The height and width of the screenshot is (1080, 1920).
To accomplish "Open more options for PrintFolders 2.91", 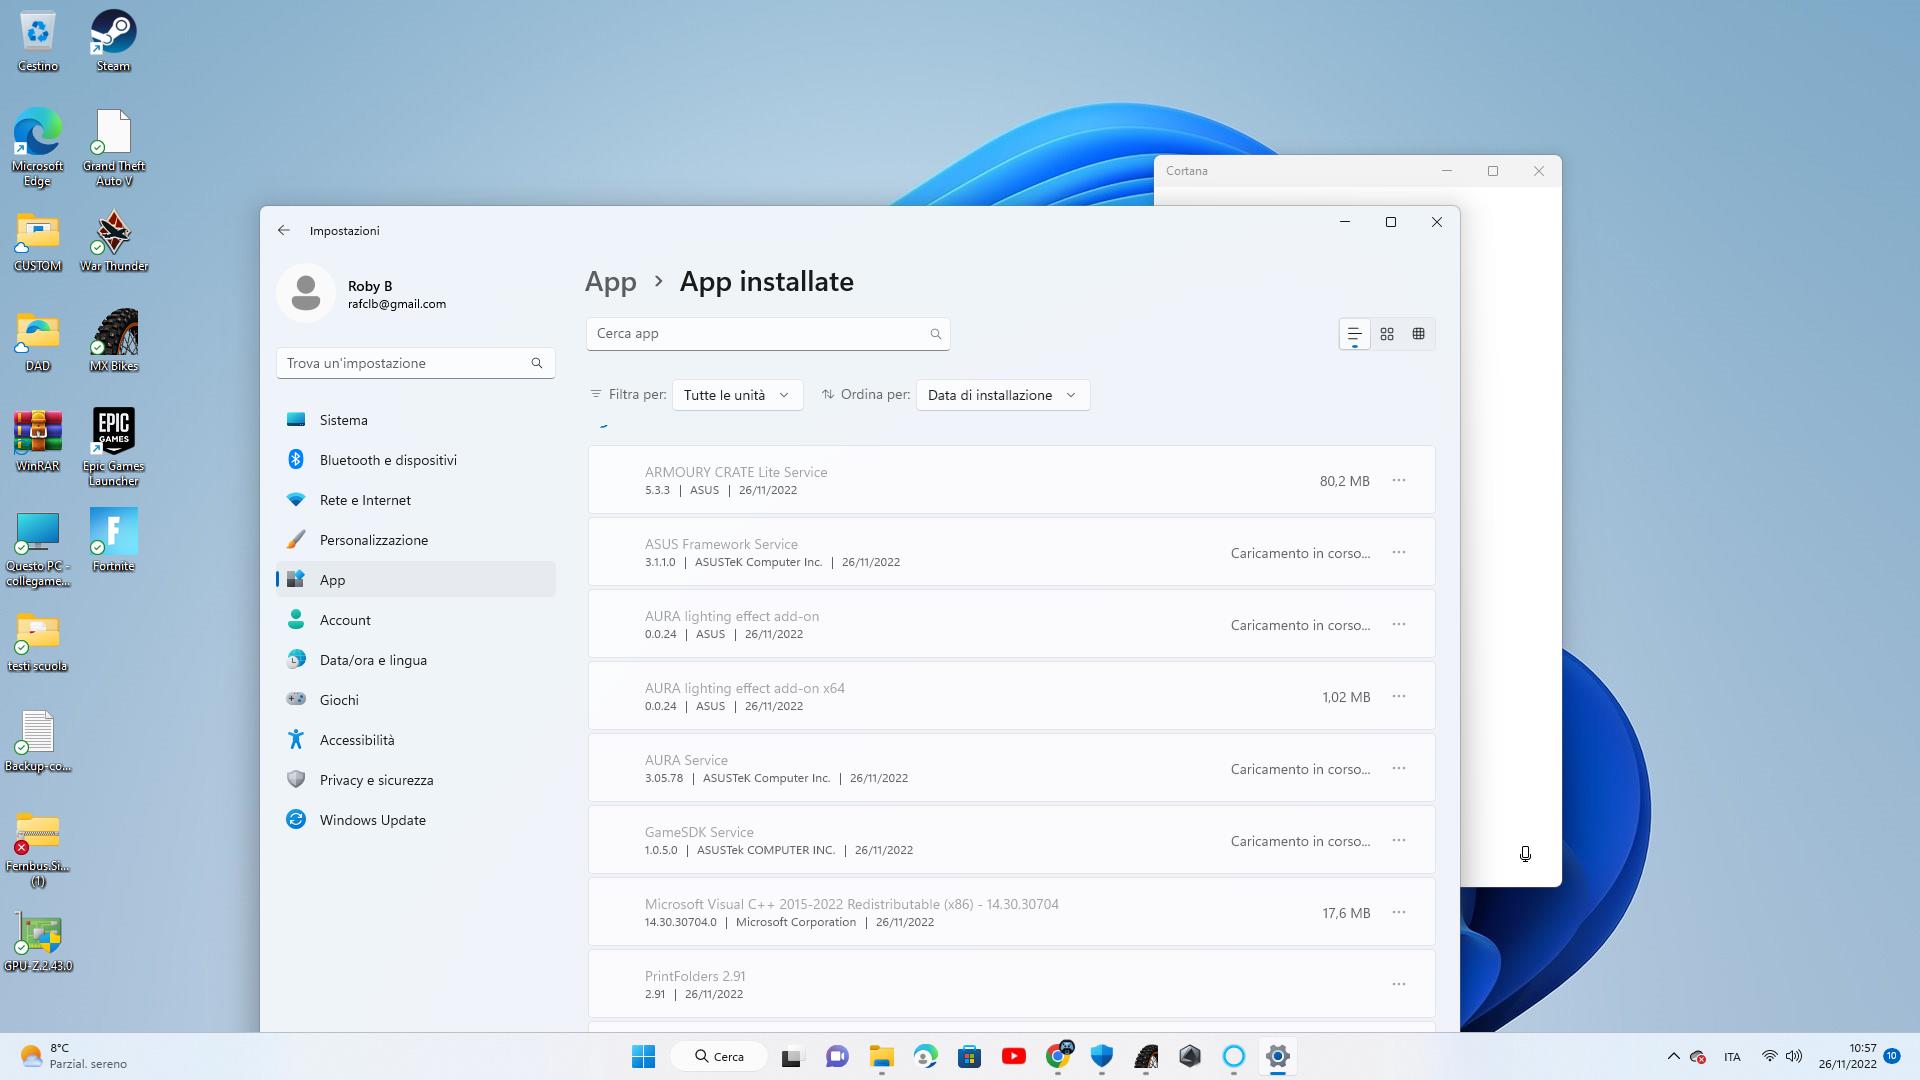I will click(1399, 985).
